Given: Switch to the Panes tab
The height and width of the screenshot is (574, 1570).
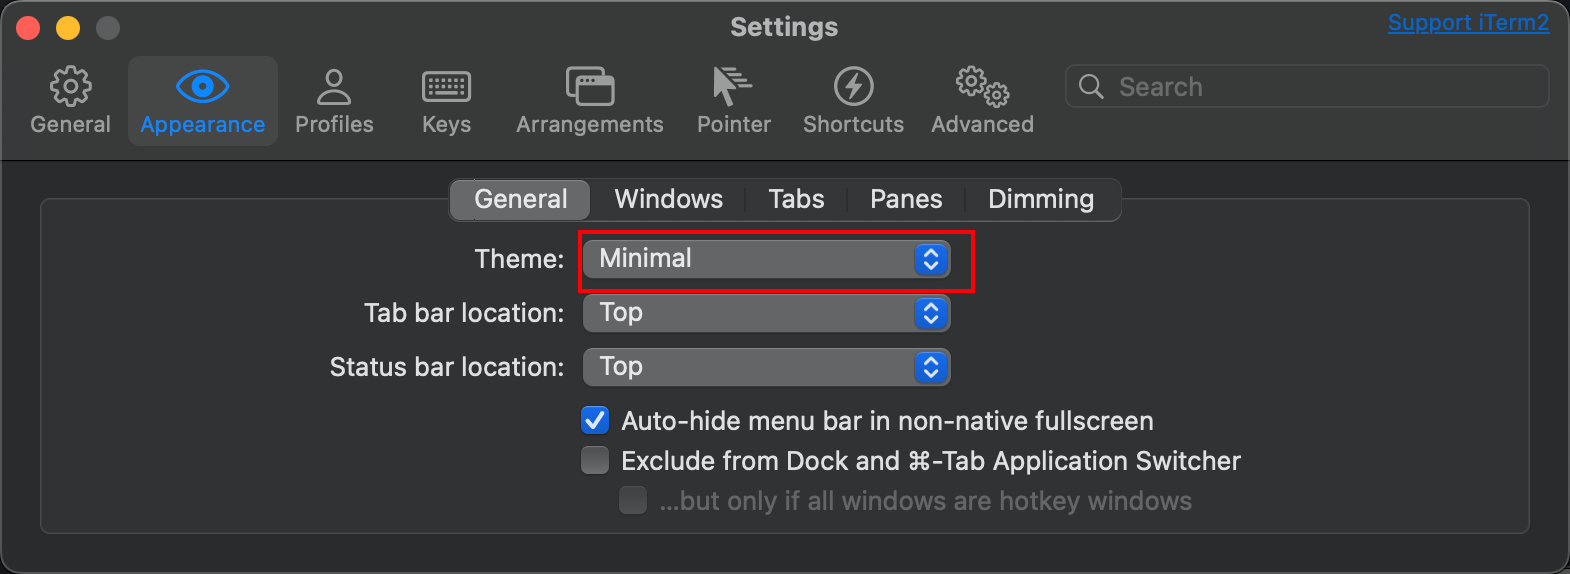Looking at the screenshot, I should coord(905,199).
